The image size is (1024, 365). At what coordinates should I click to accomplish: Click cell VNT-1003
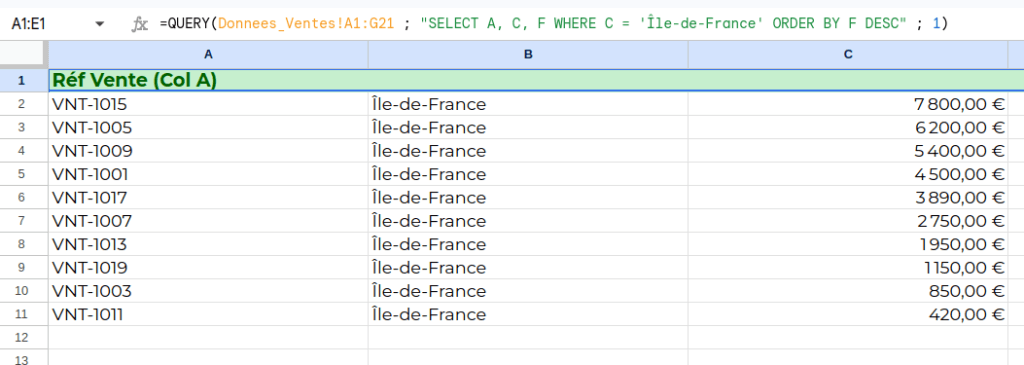(208, 291)
